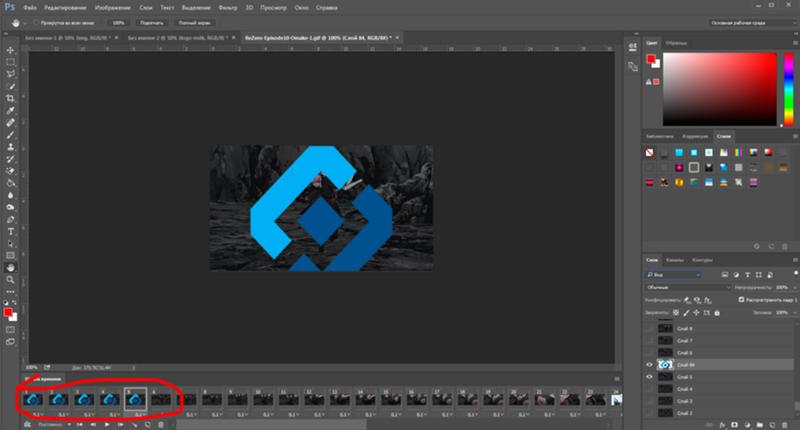Switch to the Коррекция tab
This screenshot has height=430, width=800.
(695, 136)
